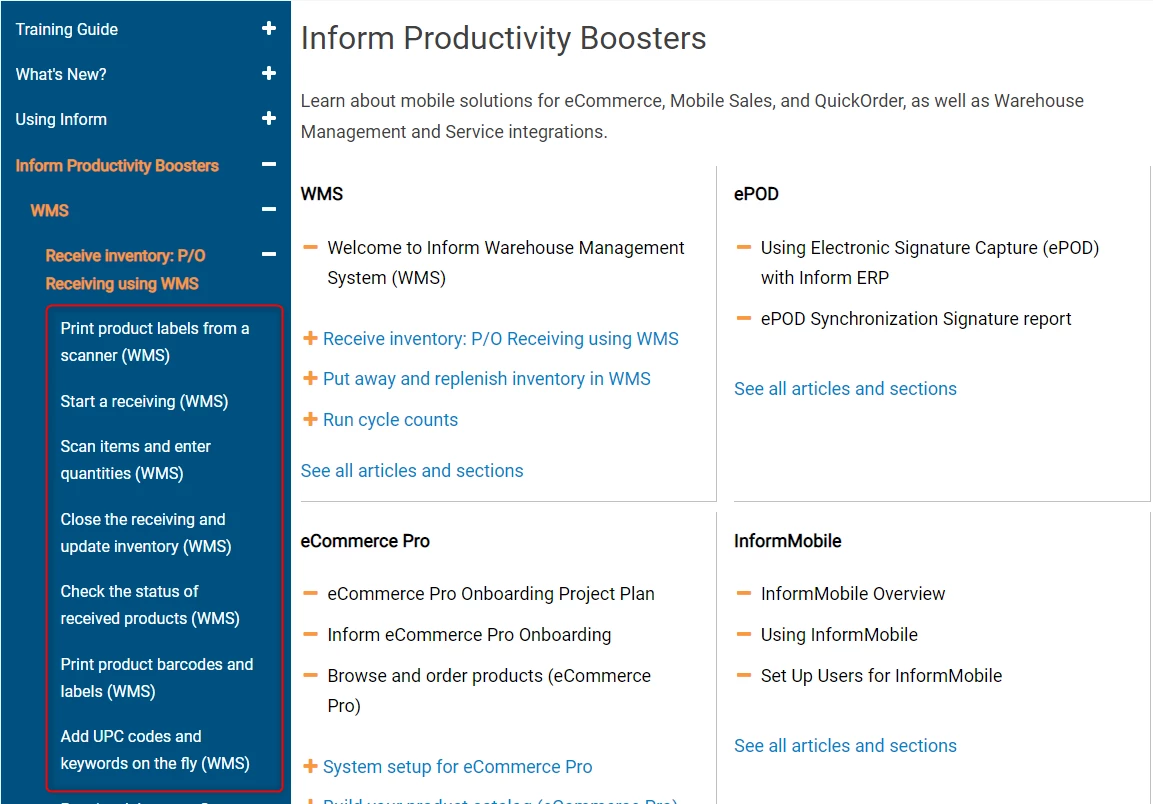Open Print product barcodes and labels
1153x804 pixels.
[157, 677]
